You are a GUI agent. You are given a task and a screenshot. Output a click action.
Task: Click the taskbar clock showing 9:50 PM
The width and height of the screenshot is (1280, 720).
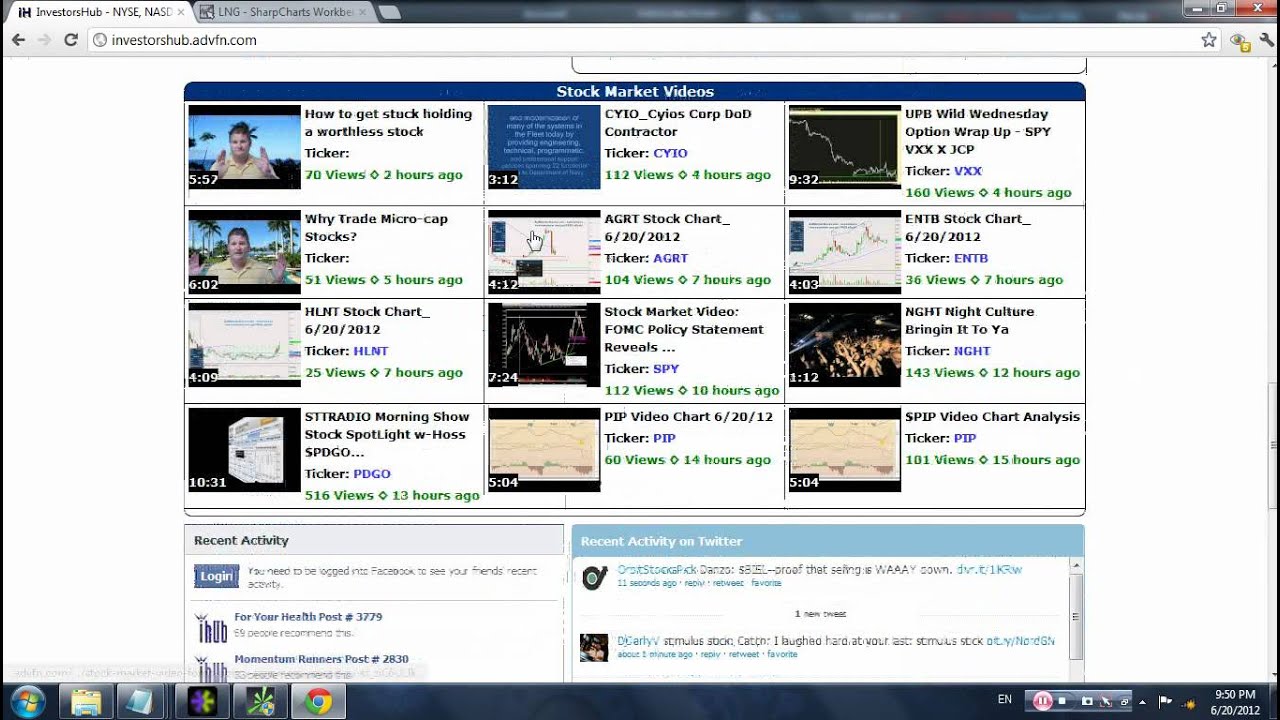(x=1235, y=702)
